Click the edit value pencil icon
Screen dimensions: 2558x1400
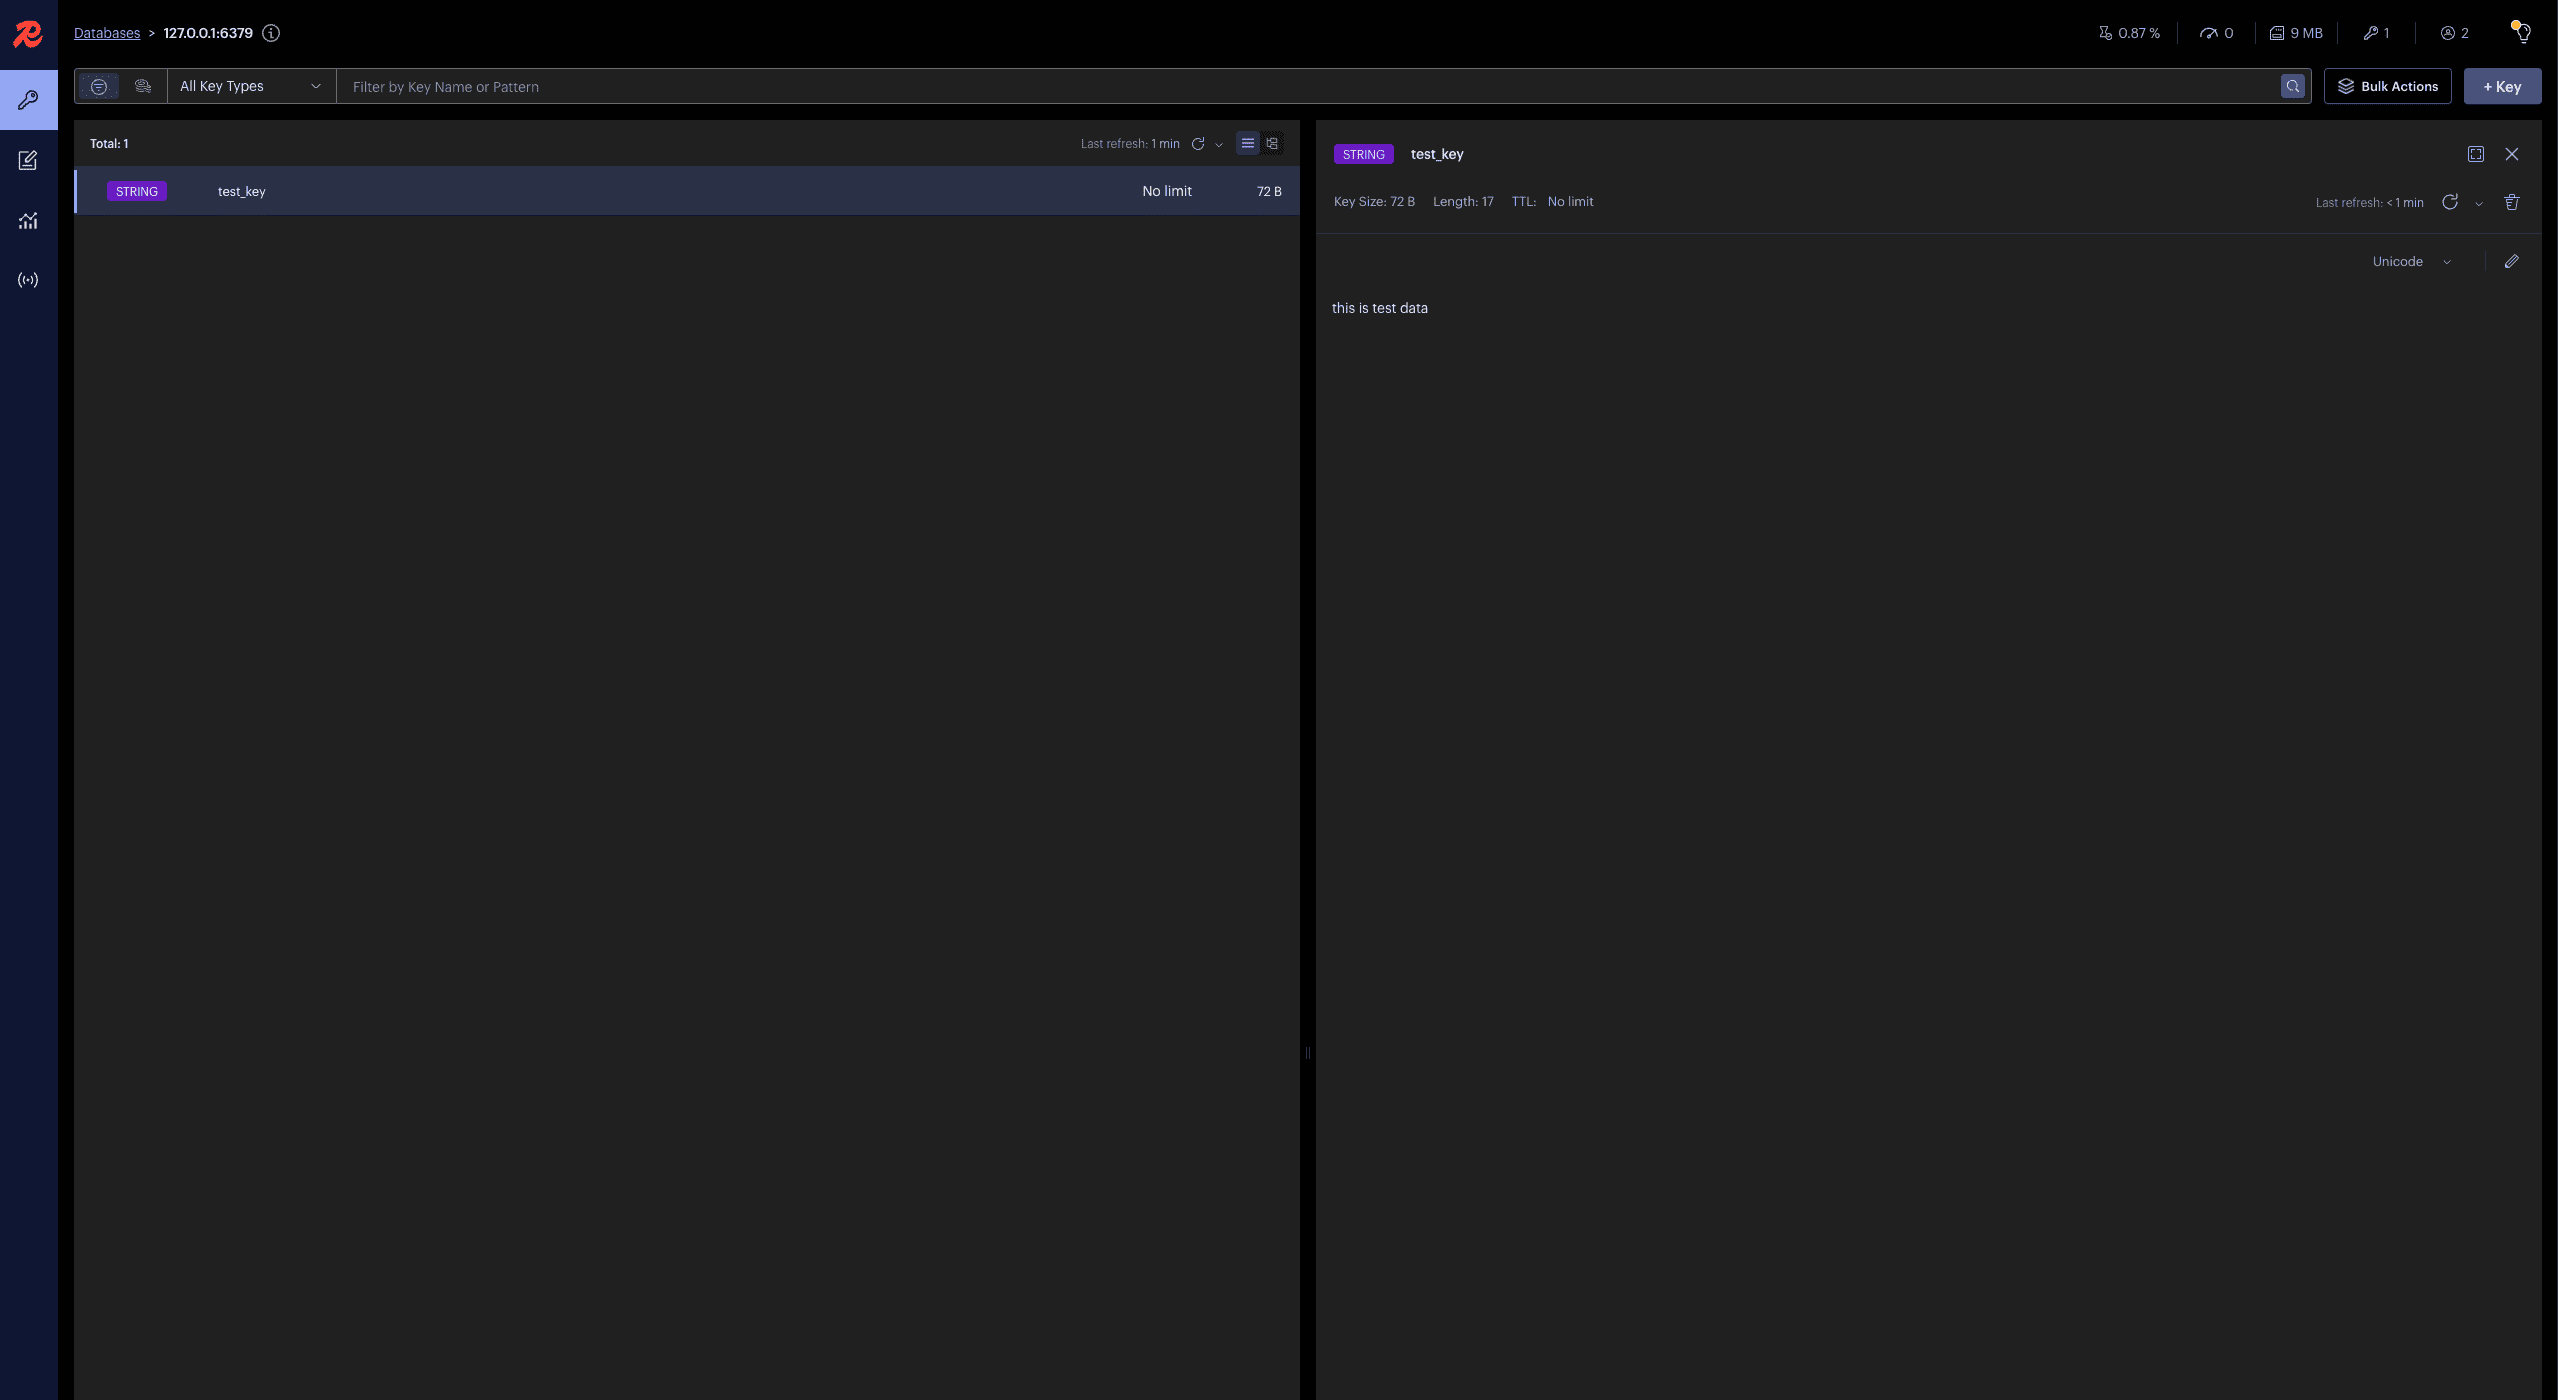coord(2511,262)
